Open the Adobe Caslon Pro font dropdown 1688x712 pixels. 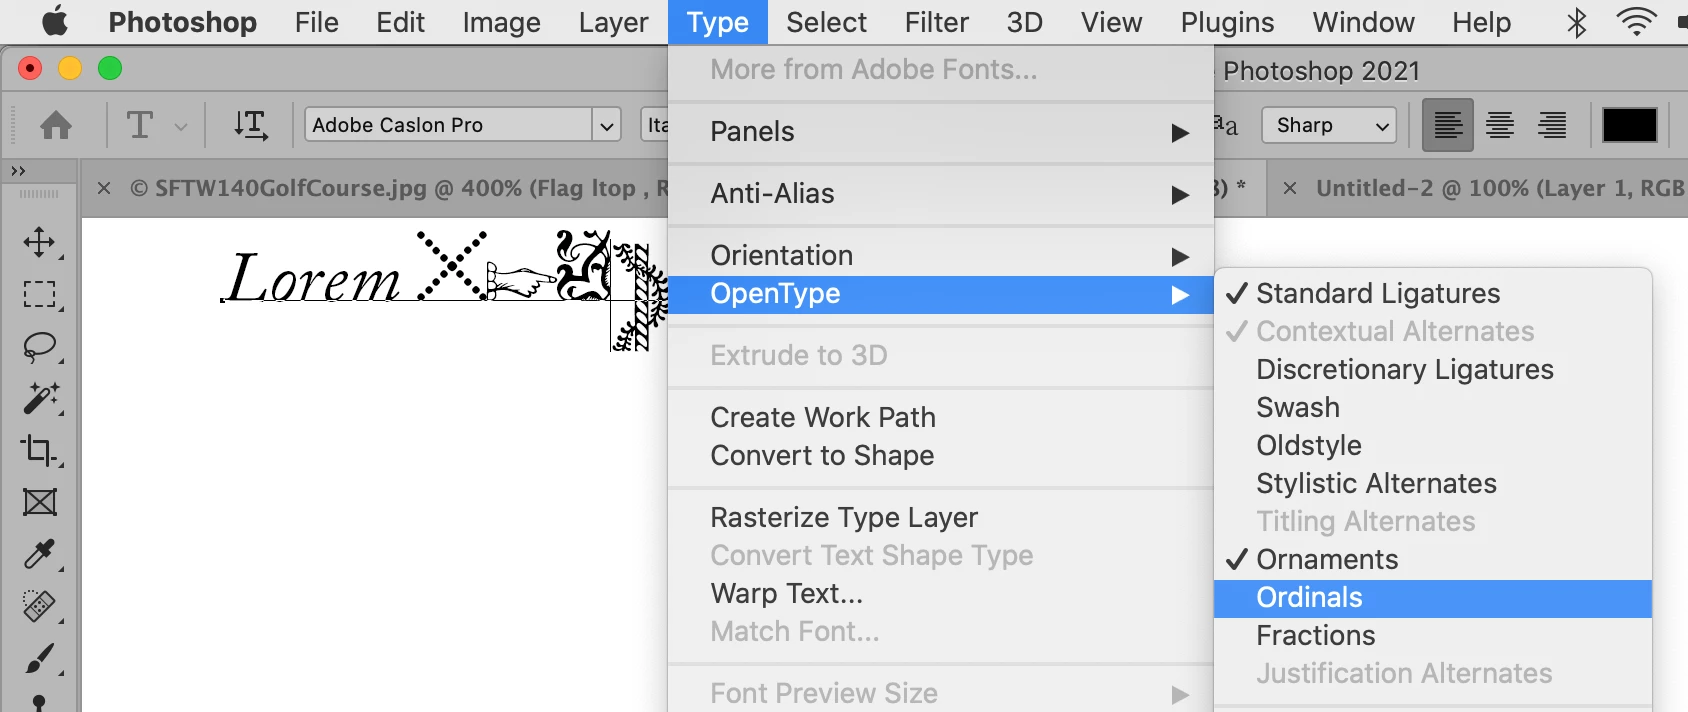tap(606, 125)
